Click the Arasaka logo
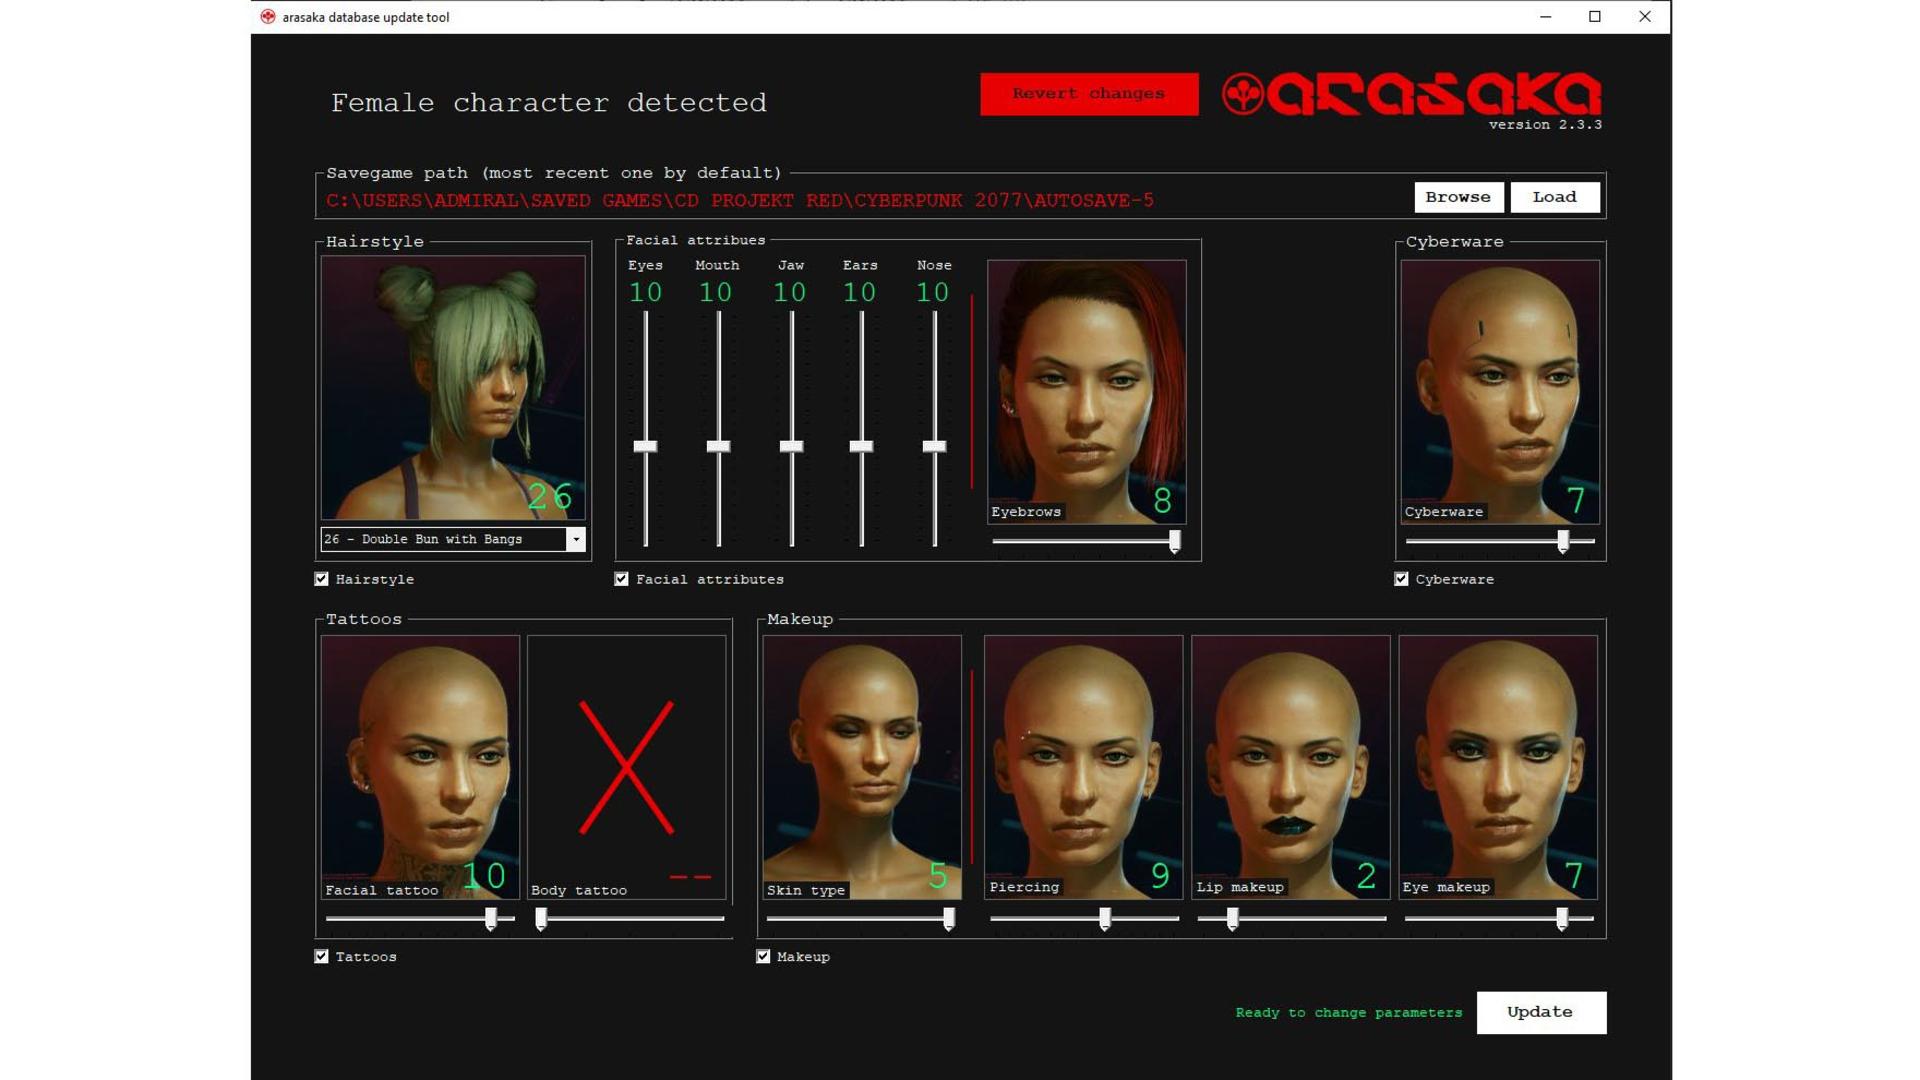Image resolution: width=1920 pixels, height=1080 pixels. point(1411,95)
